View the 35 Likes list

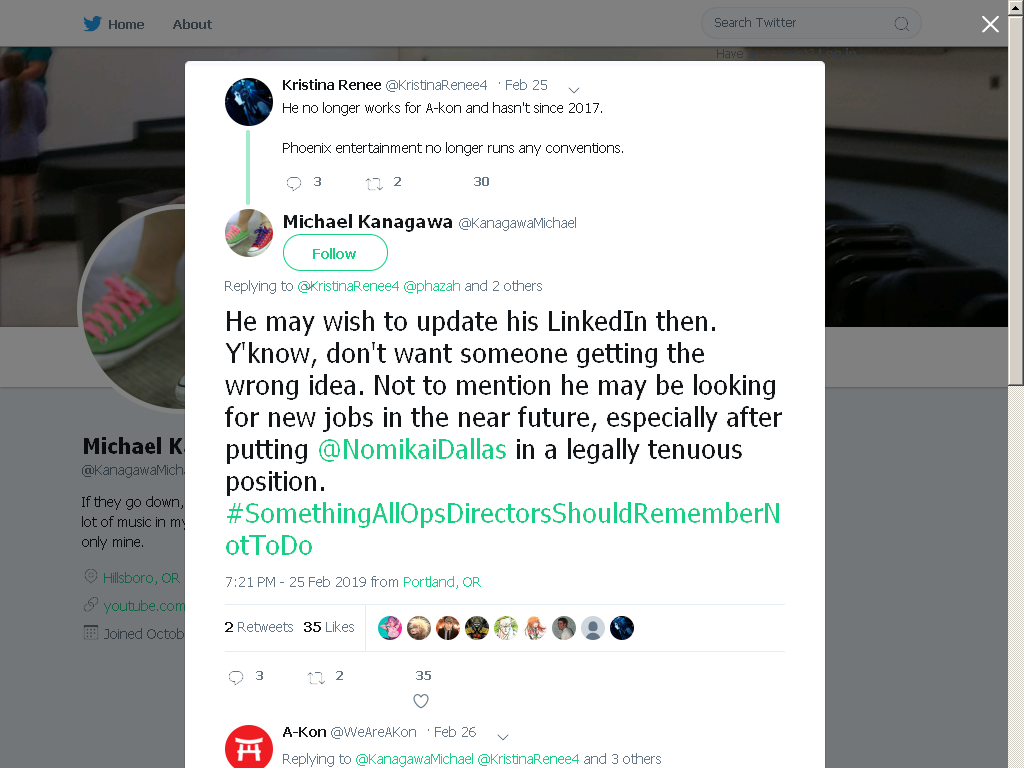328,627
